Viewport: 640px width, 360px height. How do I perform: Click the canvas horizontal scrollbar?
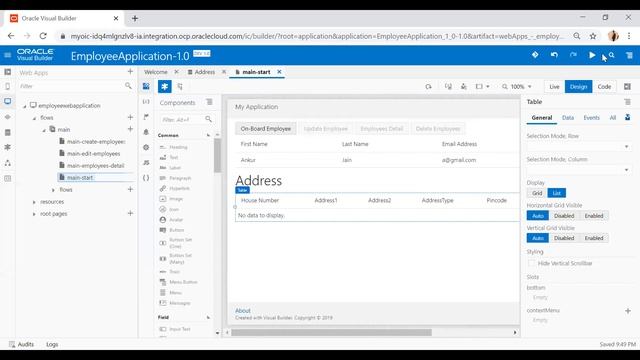click(x=331, y=333)
